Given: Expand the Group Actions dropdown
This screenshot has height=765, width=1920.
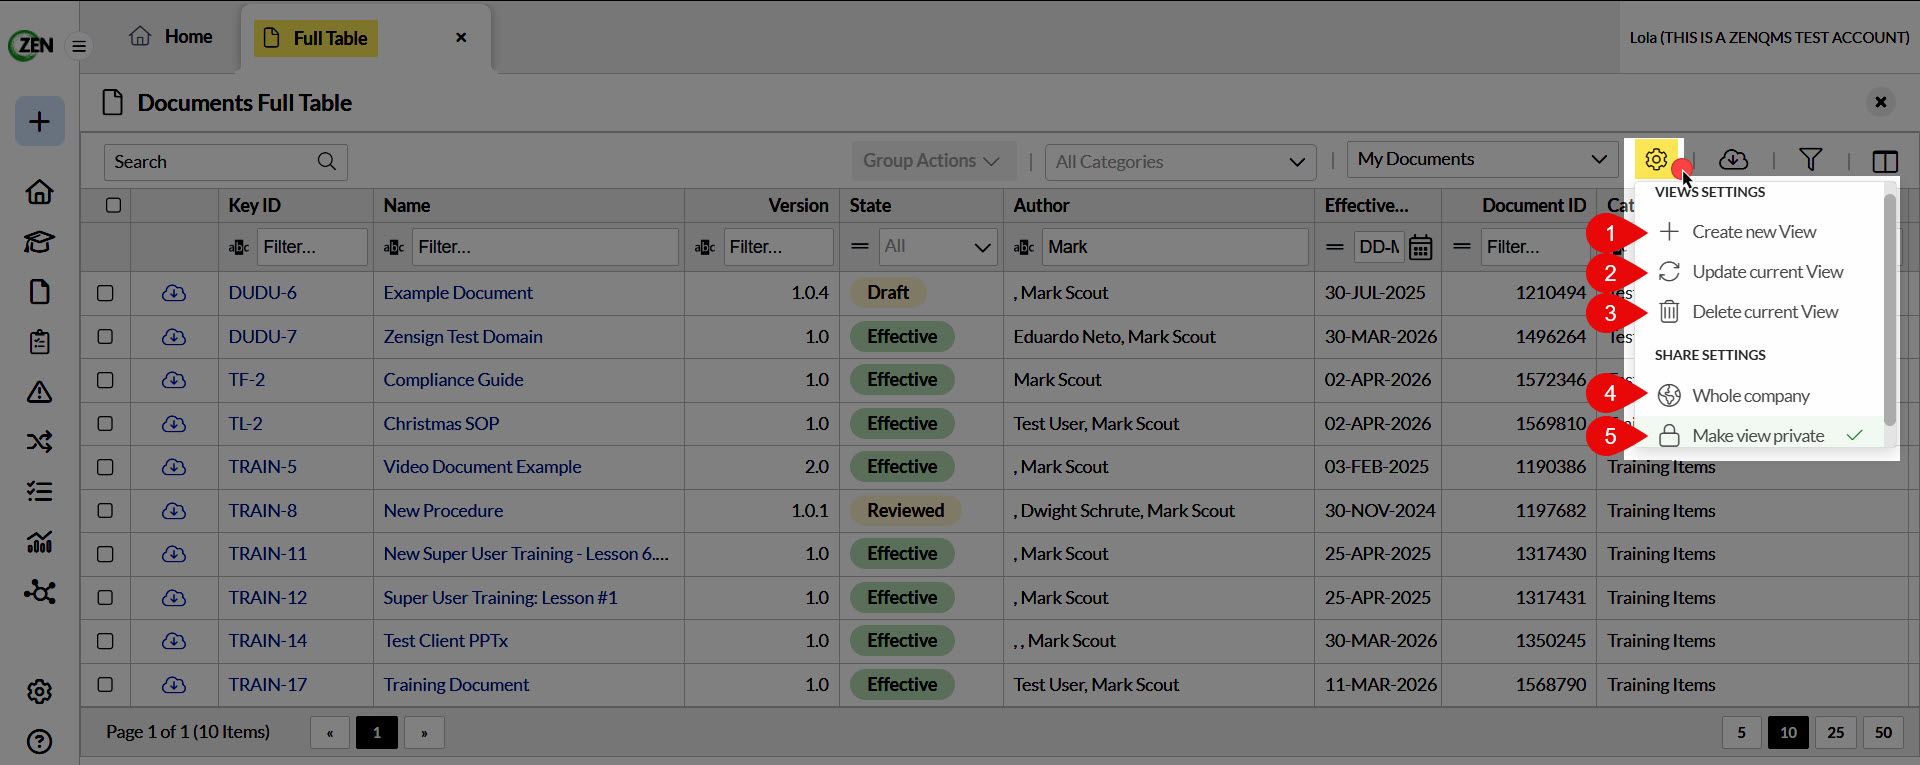Looking at the screenshot, I should click(934, 161).
